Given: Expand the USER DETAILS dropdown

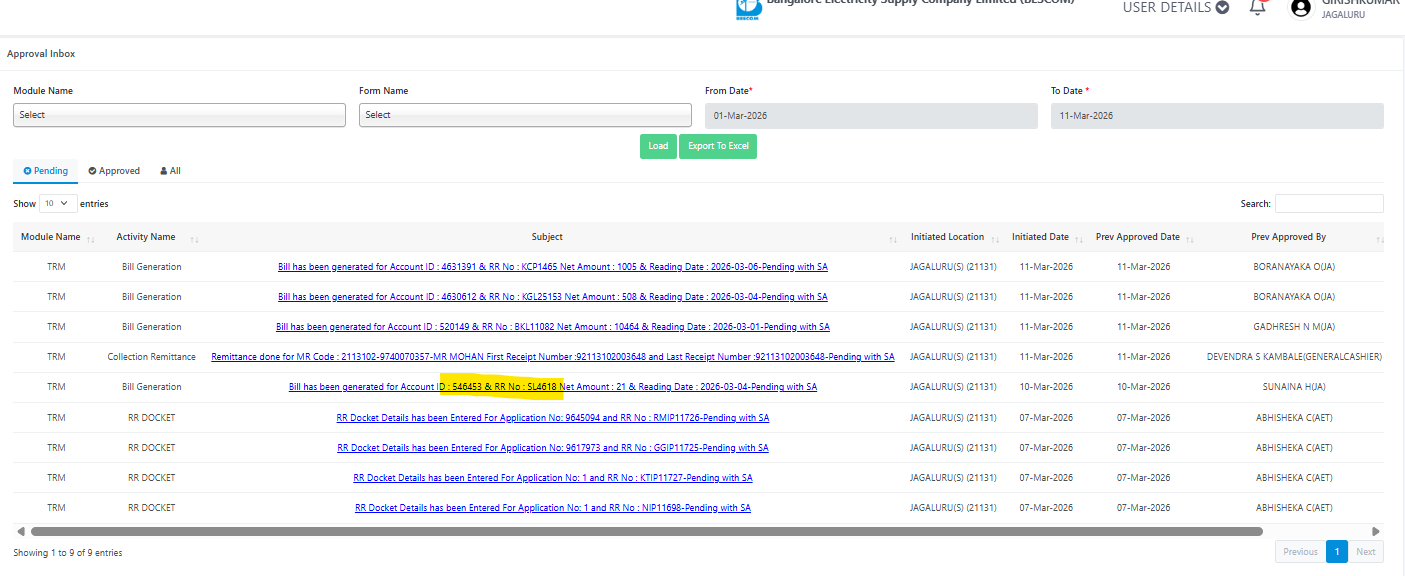Looking at the screenshot, I should [x=1176, y=7].
